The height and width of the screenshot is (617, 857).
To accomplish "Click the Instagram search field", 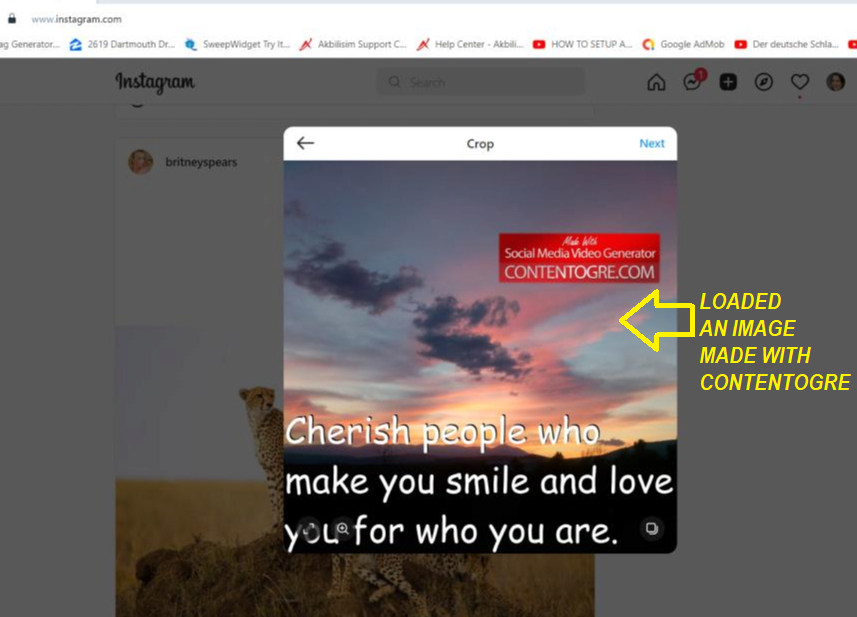I will point(481,82).
